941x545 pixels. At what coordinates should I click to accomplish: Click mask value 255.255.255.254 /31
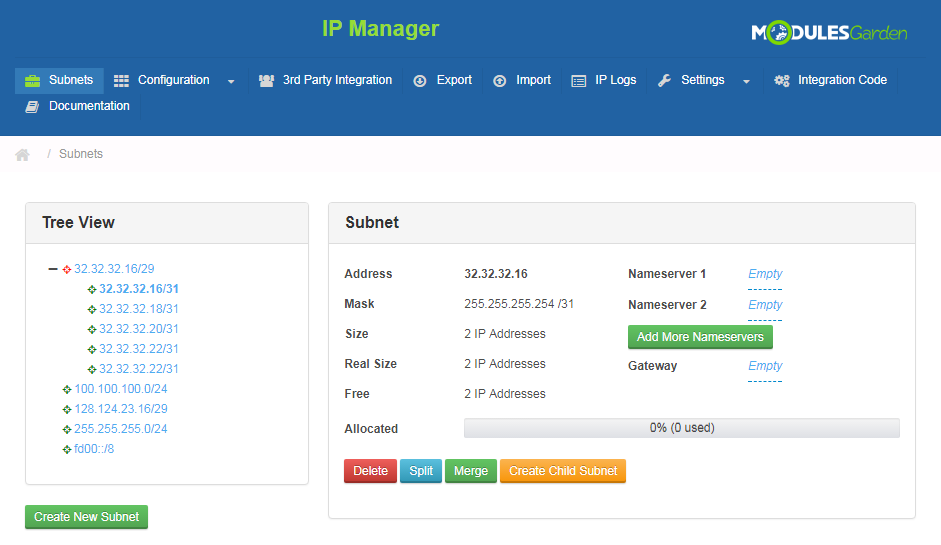pos(519,304)
